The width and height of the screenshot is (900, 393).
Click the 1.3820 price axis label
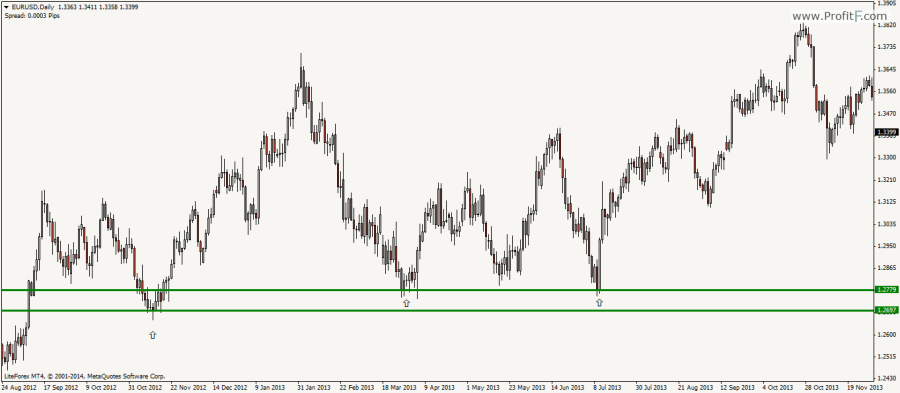pyautogui.click(x=887, y=25)
